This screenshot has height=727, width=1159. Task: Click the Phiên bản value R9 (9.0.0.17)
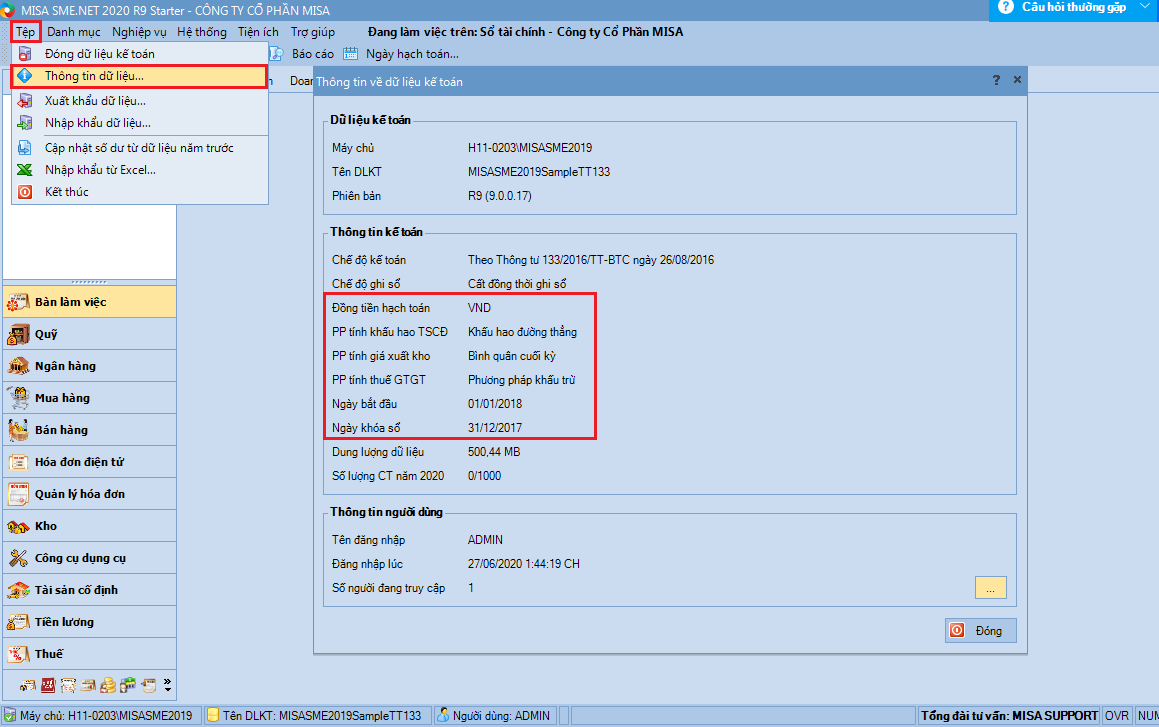pyautogui.click(x=500, y=196)
